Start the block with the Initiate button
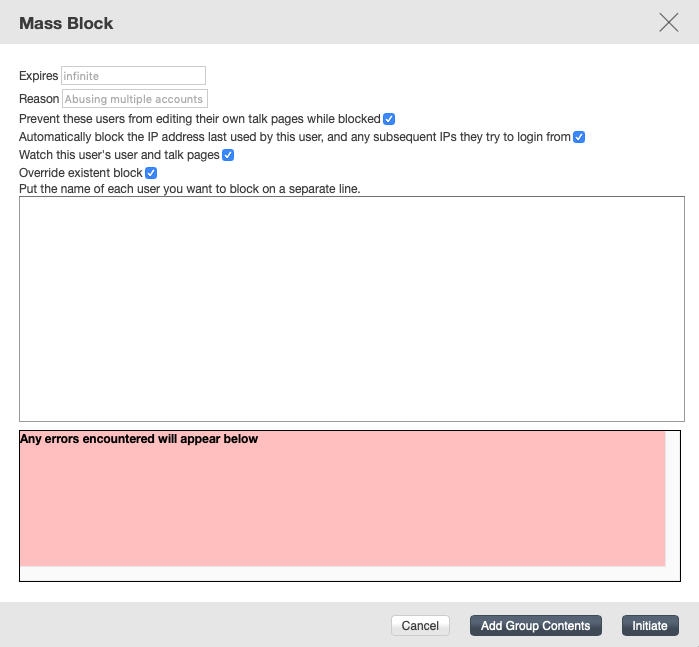 (650, 626)
